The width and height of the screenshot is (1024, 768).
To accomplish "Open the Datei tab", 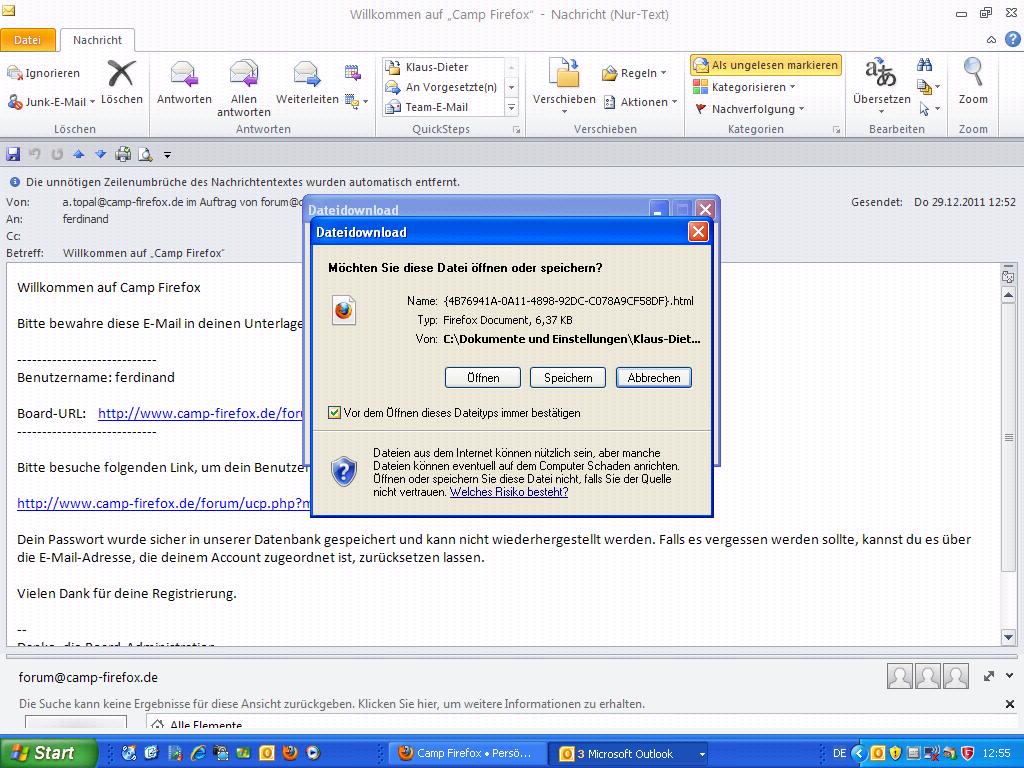I will click(x=27, y=40).
